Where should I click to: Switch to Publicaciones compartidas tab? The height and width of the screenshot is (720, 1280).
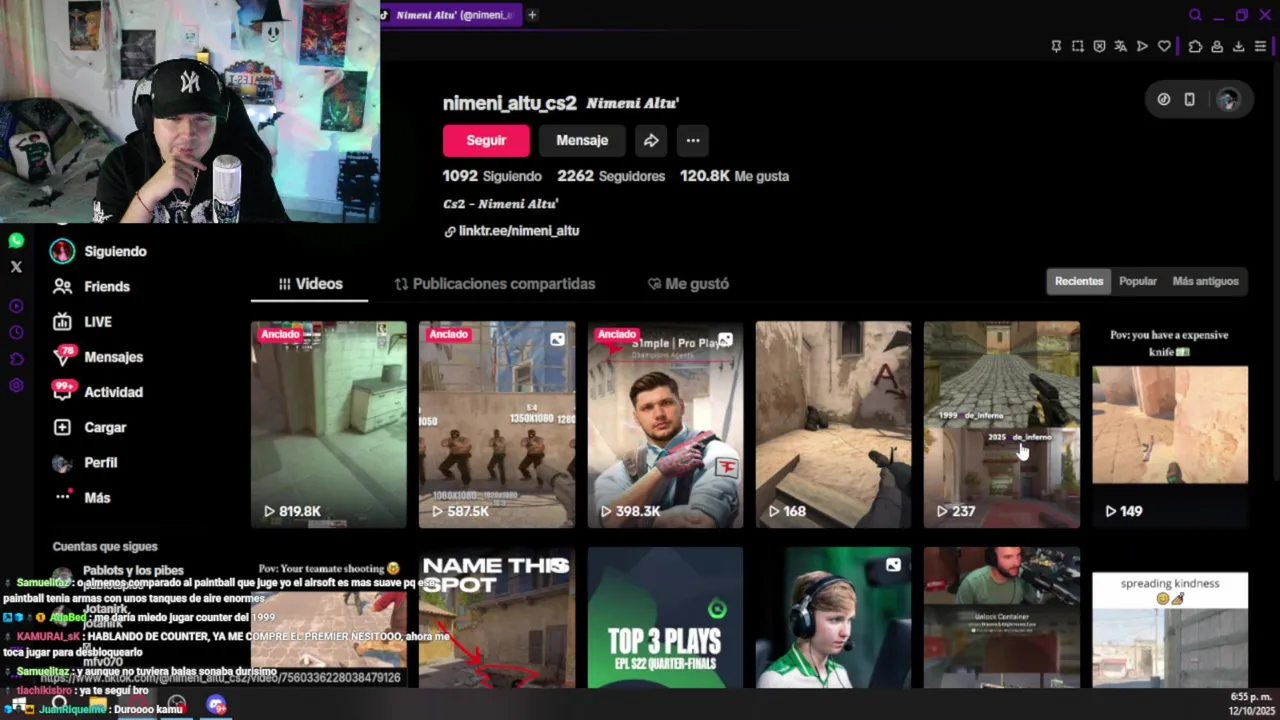pyautogui.click(x=495, y=284)
